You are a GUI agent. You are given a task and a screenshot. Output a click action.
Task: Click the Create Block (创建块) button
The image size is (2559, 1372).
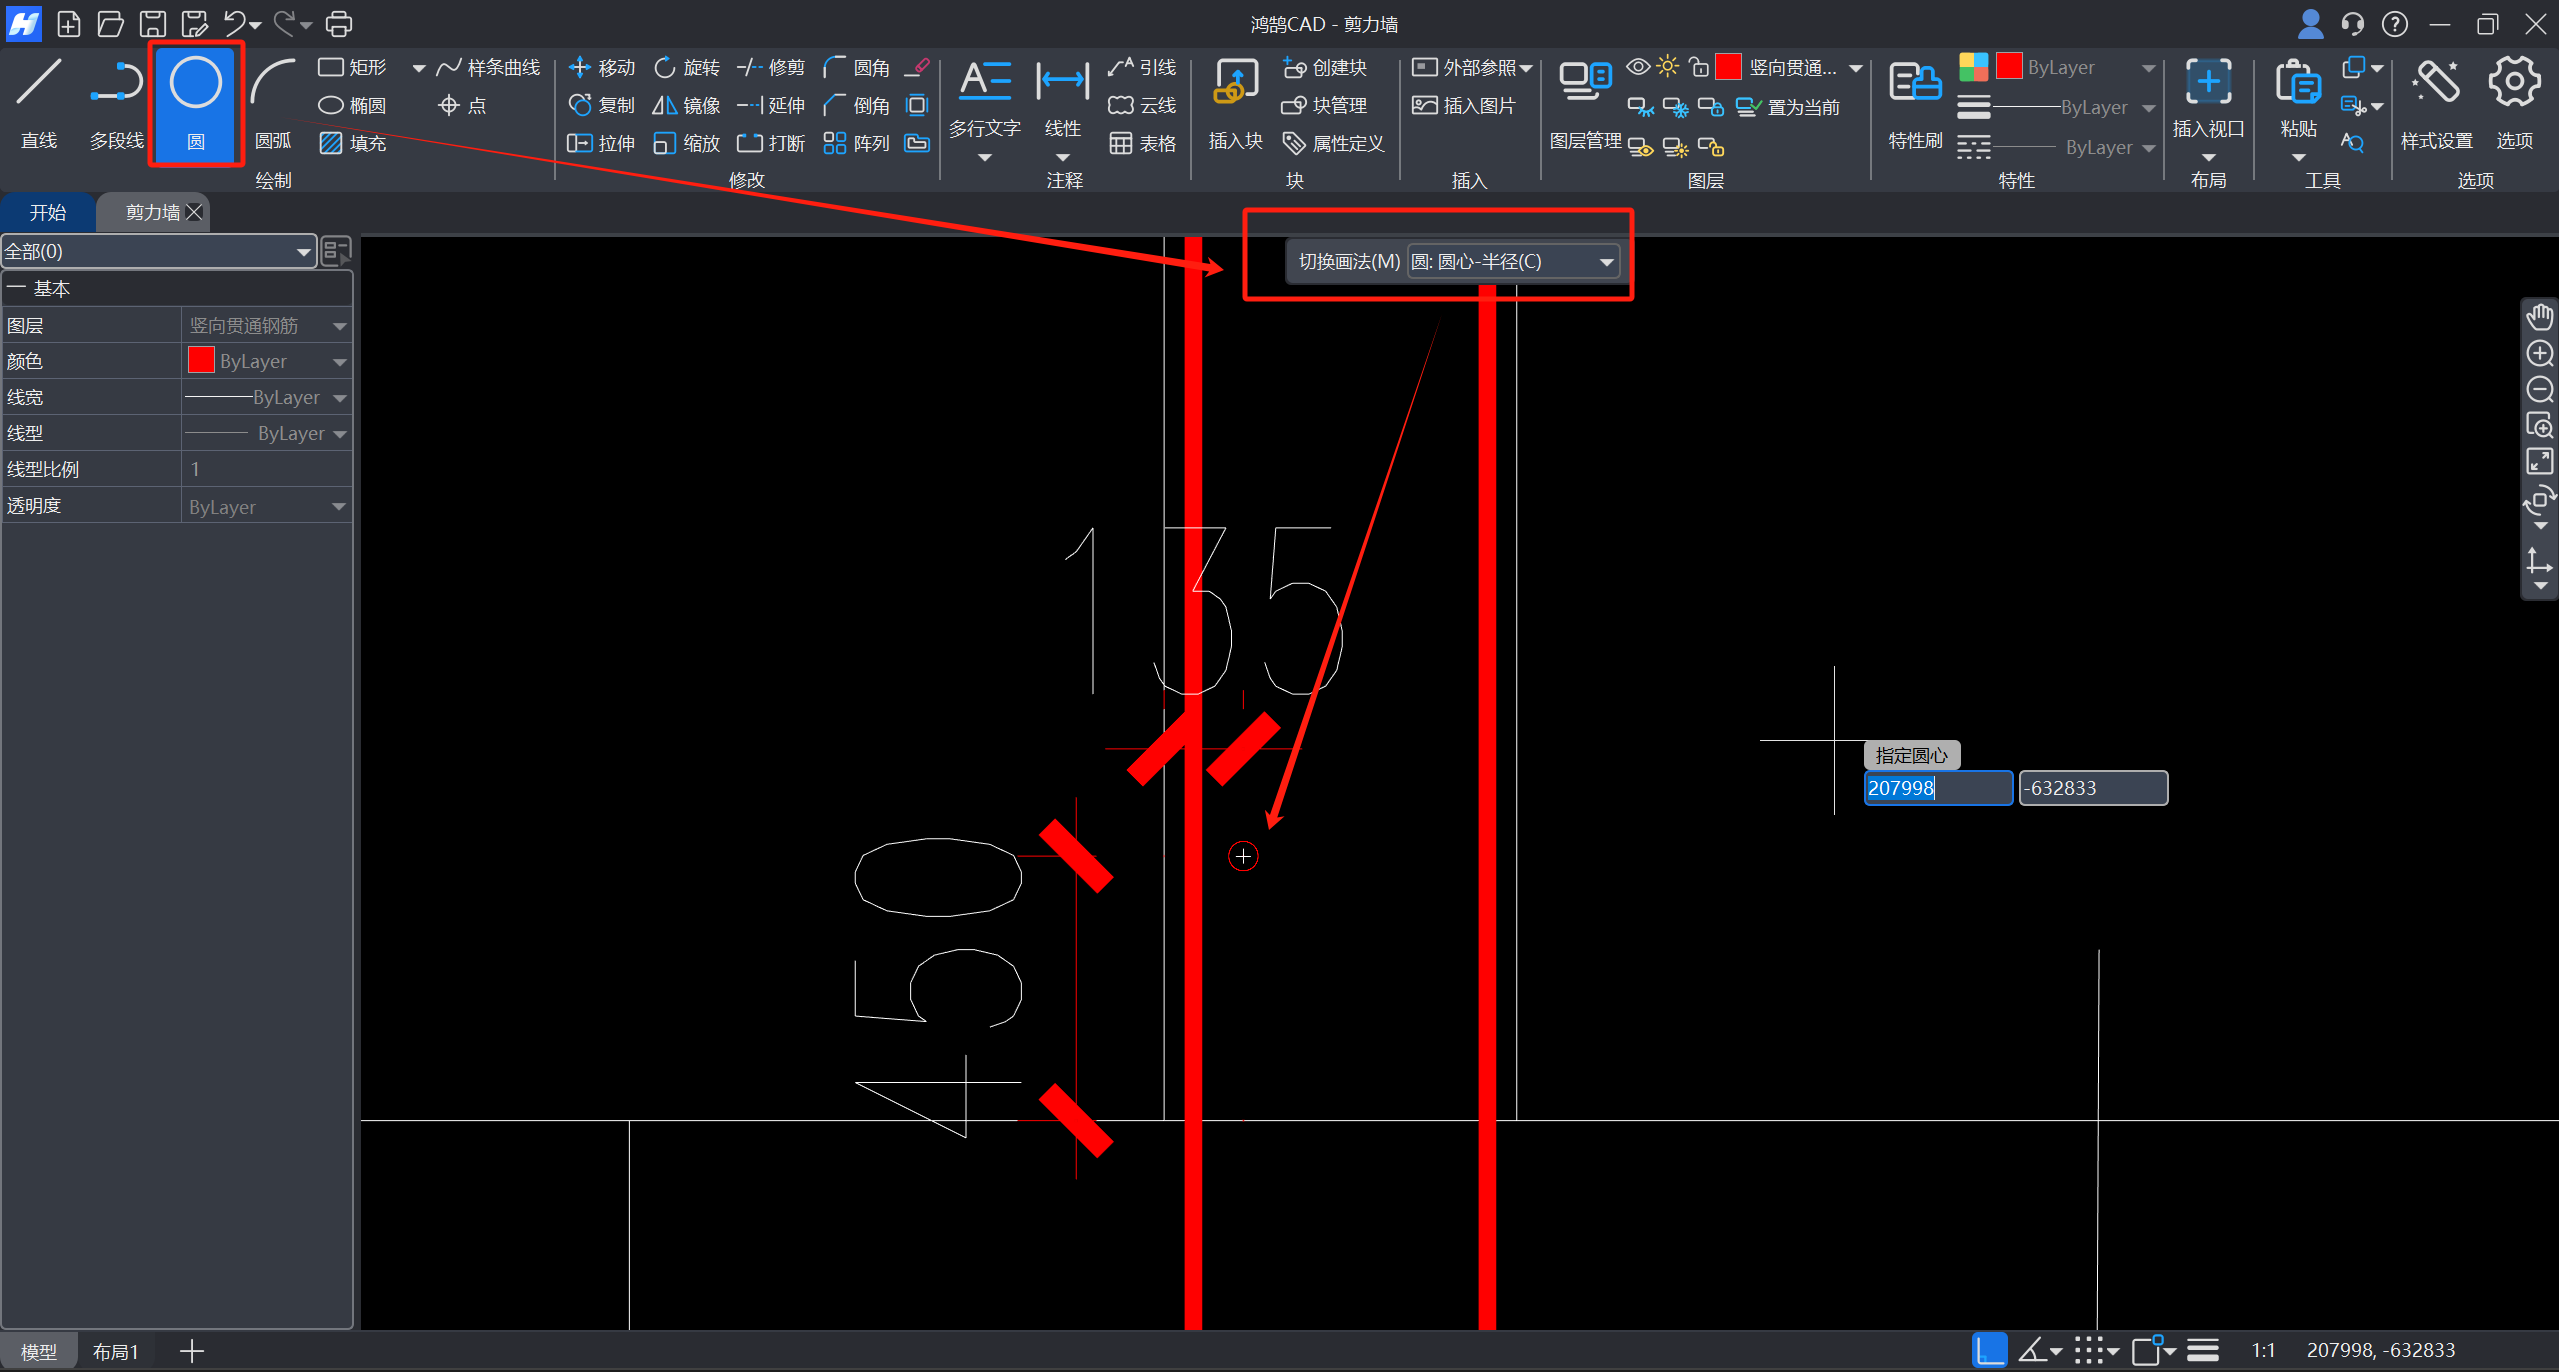[1324, 67]
